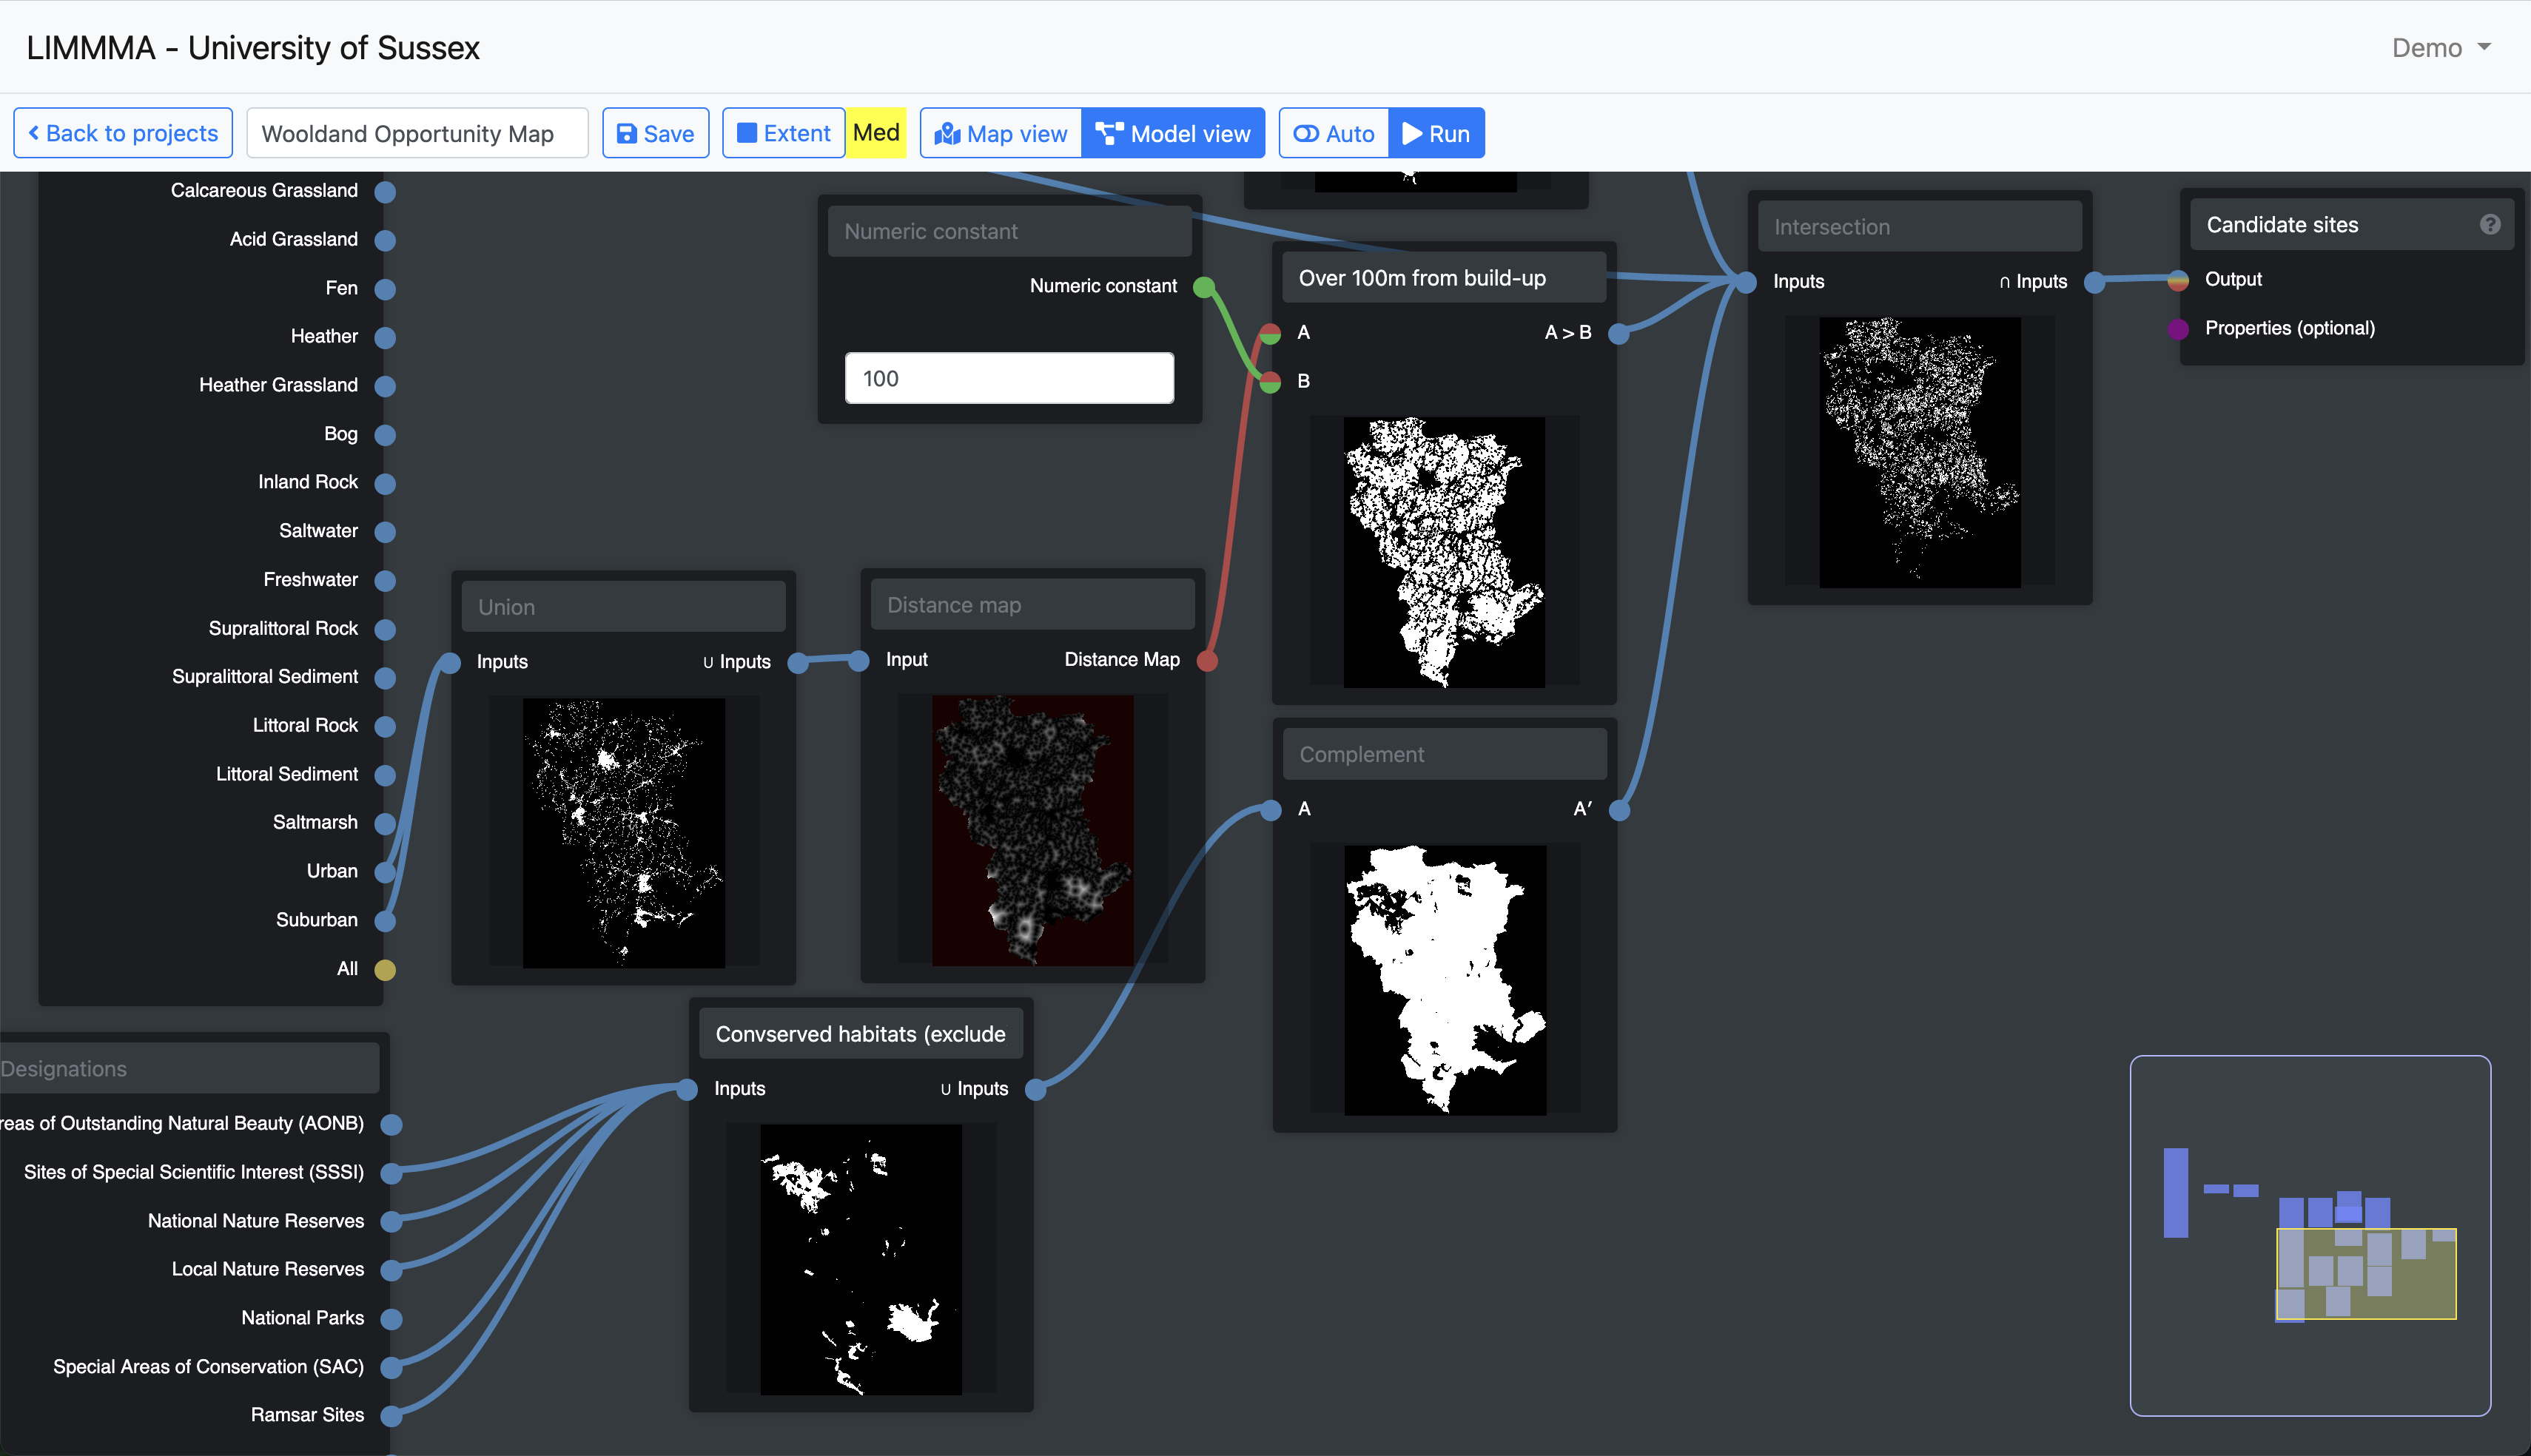Click the red Distance Map output port
The height and width of the screenshot is (1456, 2531).
1207,661
